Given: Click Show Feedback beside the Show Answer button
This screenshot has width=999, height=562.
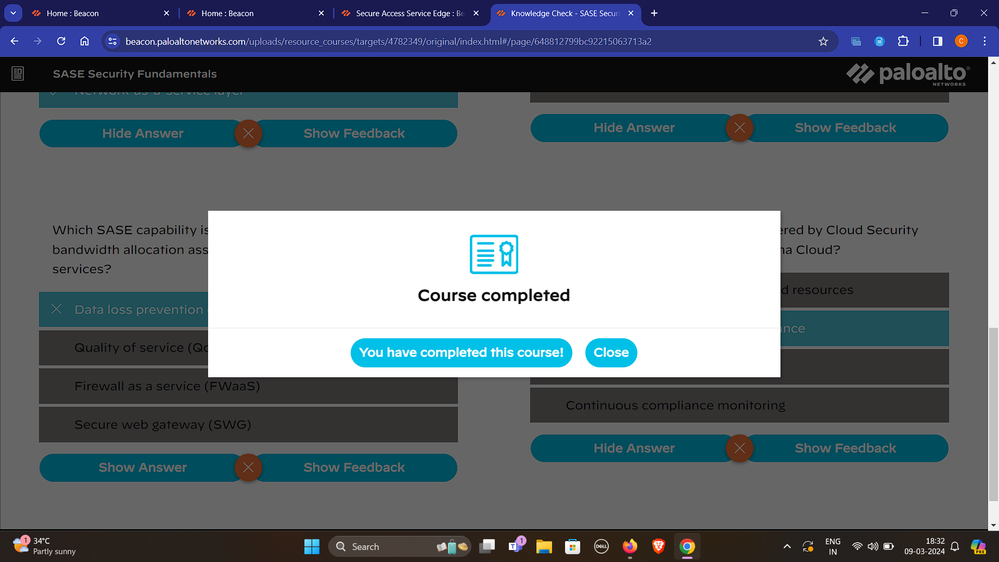Looking at the screenshot, I should [x=354, y=467].
